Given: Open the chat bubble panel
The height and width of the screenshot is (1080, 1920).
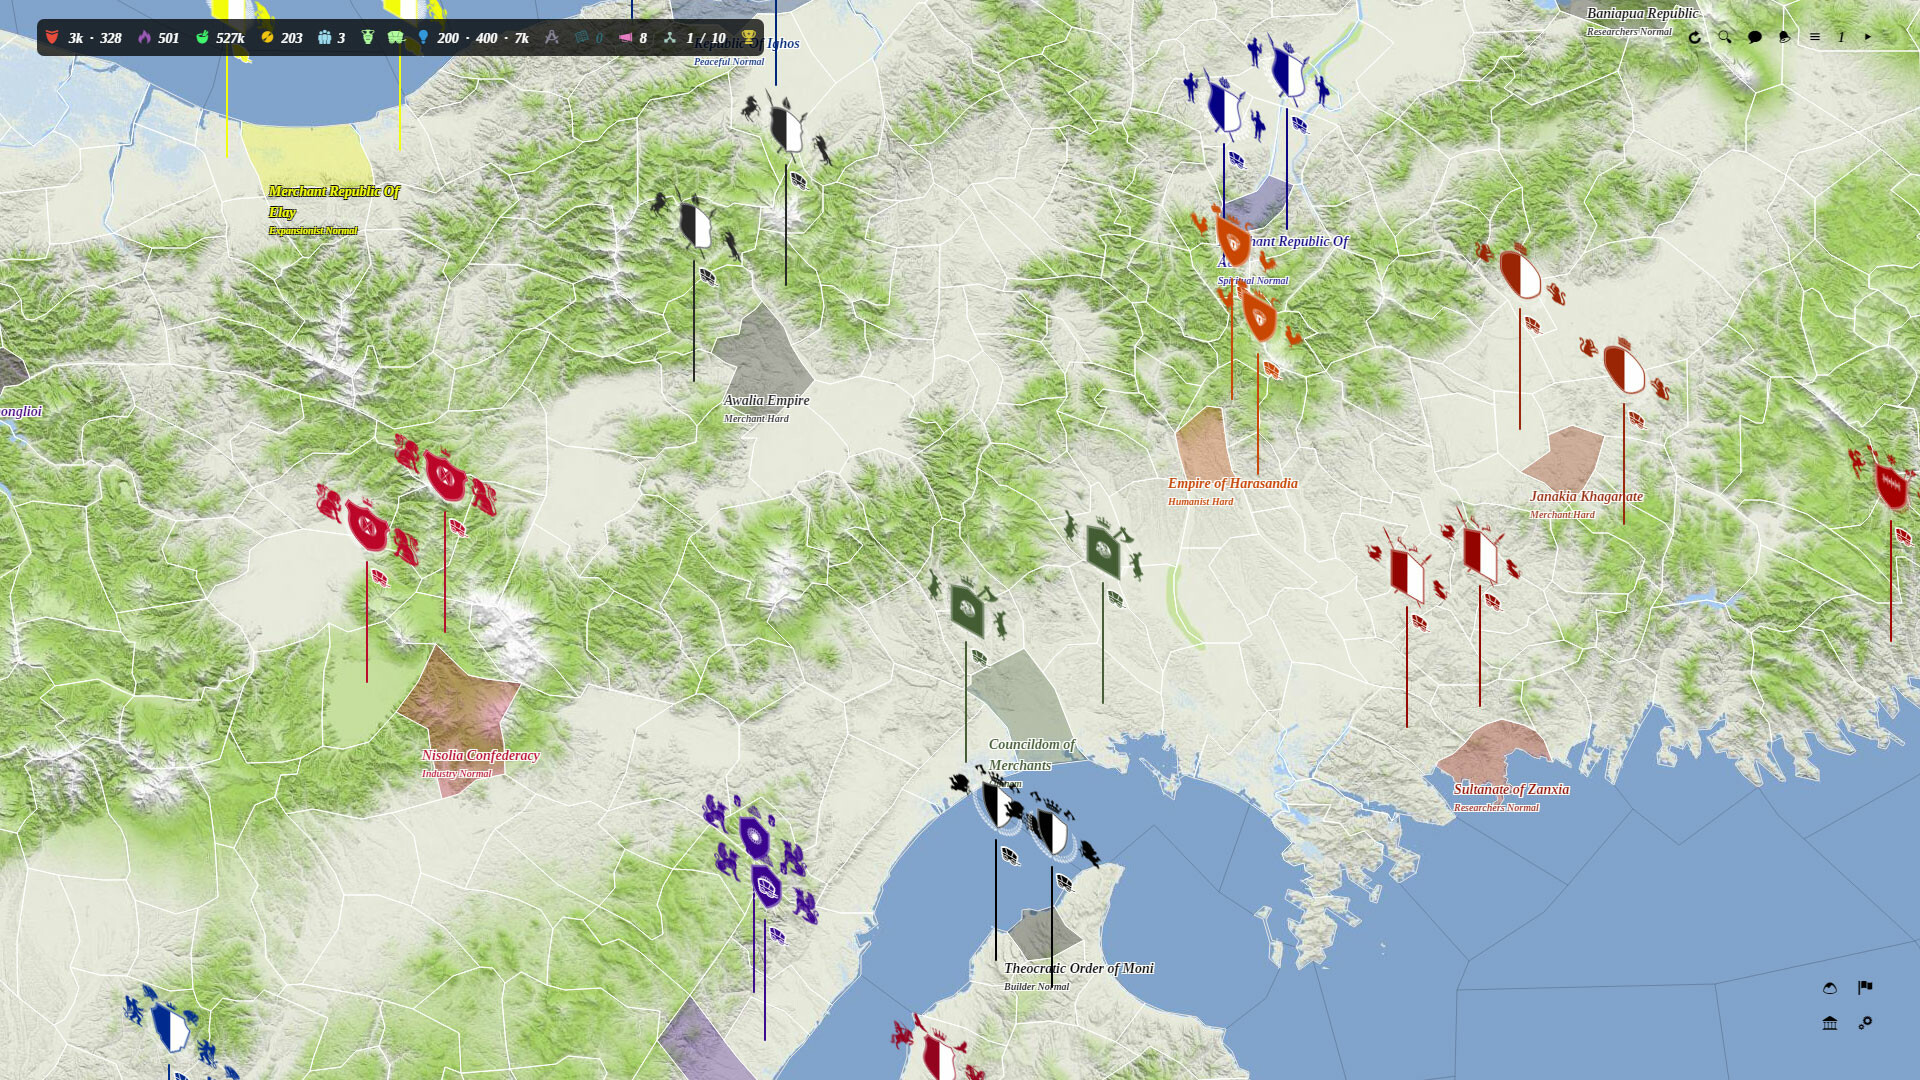Looking at the screenshot, I should 1754,37.
